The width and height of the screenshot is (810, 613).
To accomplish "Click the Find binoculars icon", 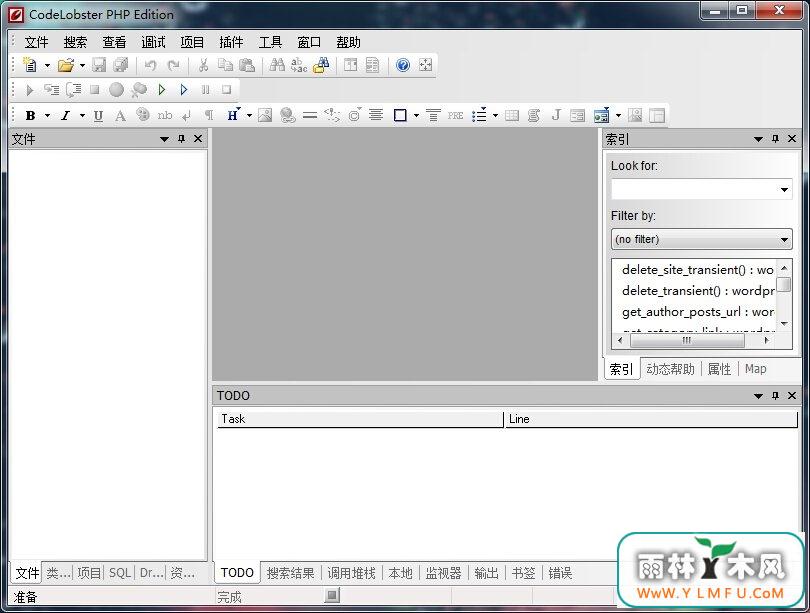I will [x=277, y=65].
